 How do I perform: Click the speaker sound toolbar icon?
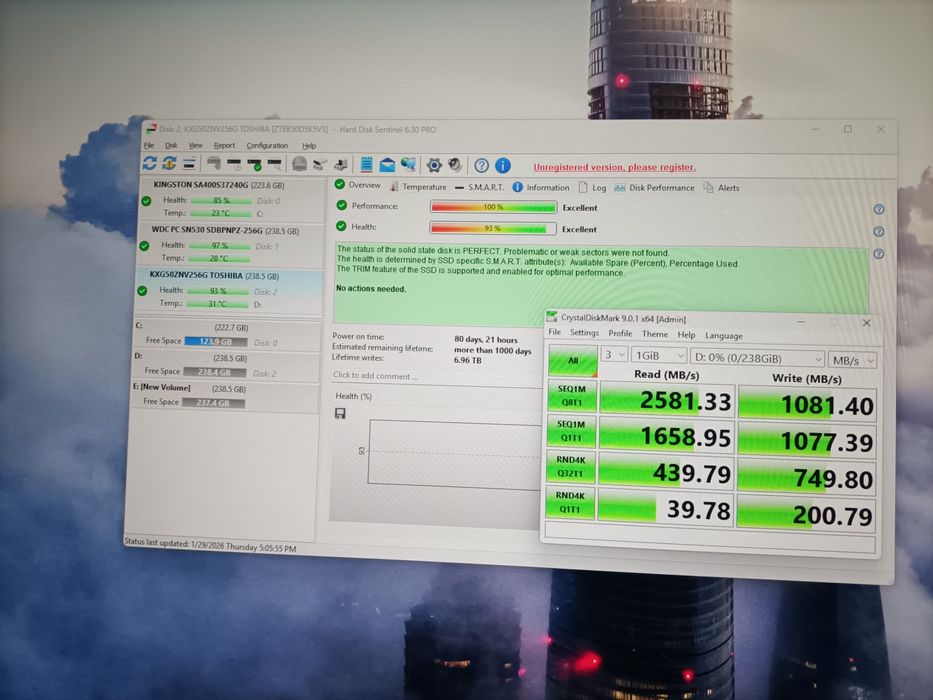point(455,165)
